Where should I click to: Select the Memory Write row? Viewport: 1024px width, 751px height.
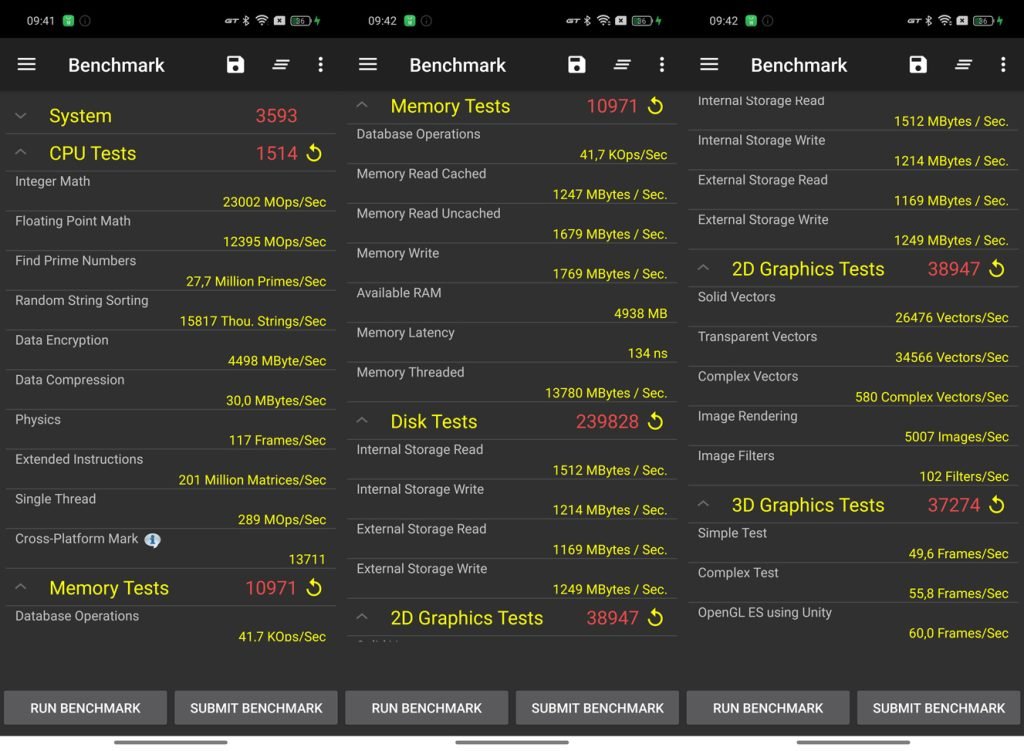512,264
